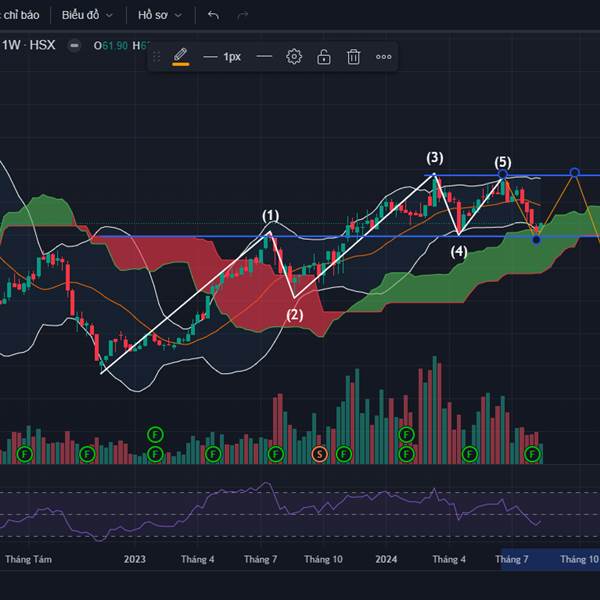Select the Elliott wave label (4)
The width and height of the screenshot is (600, 600).
[x=459, y=251]
